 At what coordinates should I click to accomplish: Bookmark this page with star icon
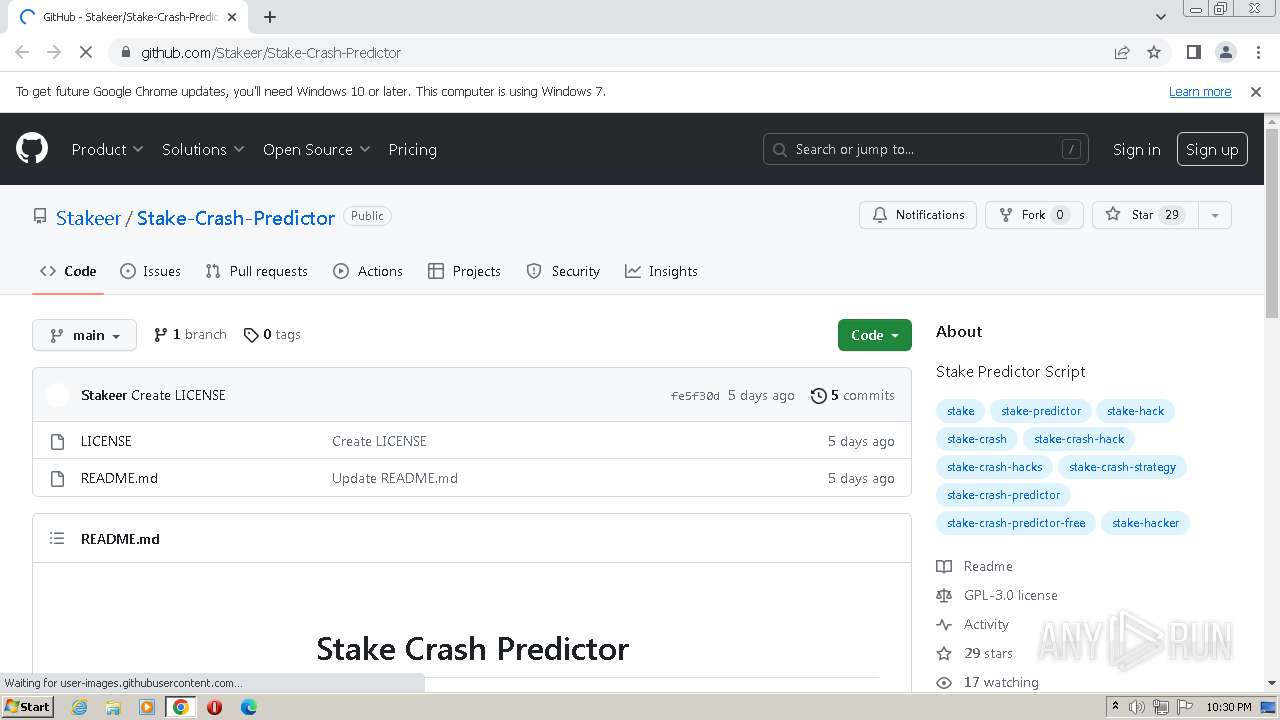(x=1154, y=52)
